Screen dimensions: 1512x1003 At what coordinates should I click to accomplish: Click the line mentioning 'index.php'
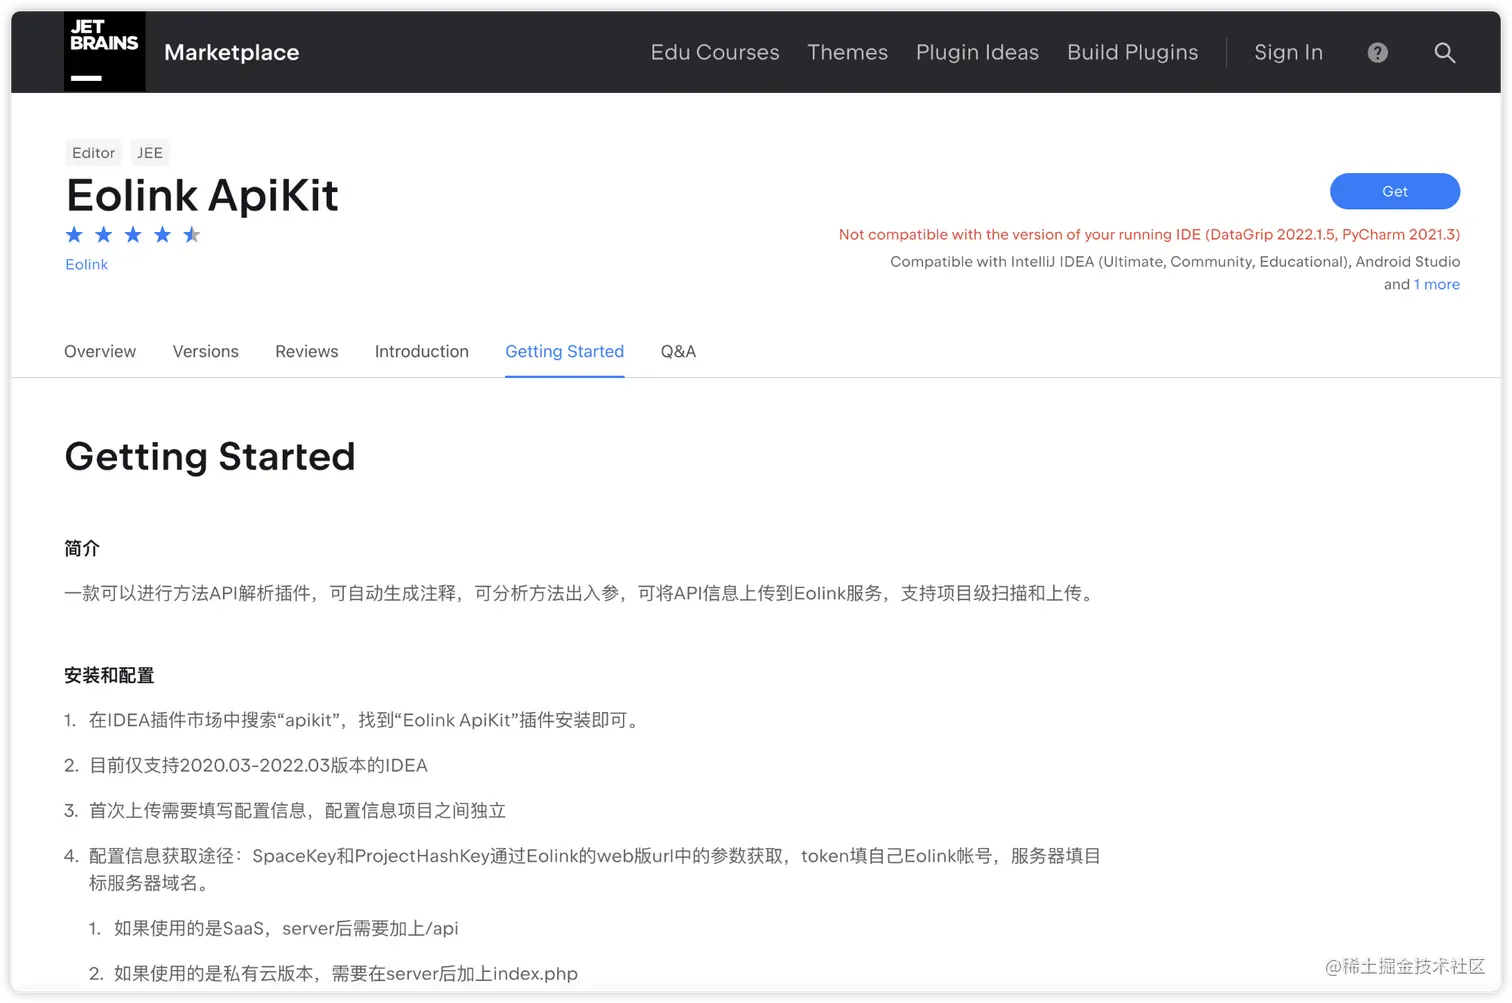346,973
